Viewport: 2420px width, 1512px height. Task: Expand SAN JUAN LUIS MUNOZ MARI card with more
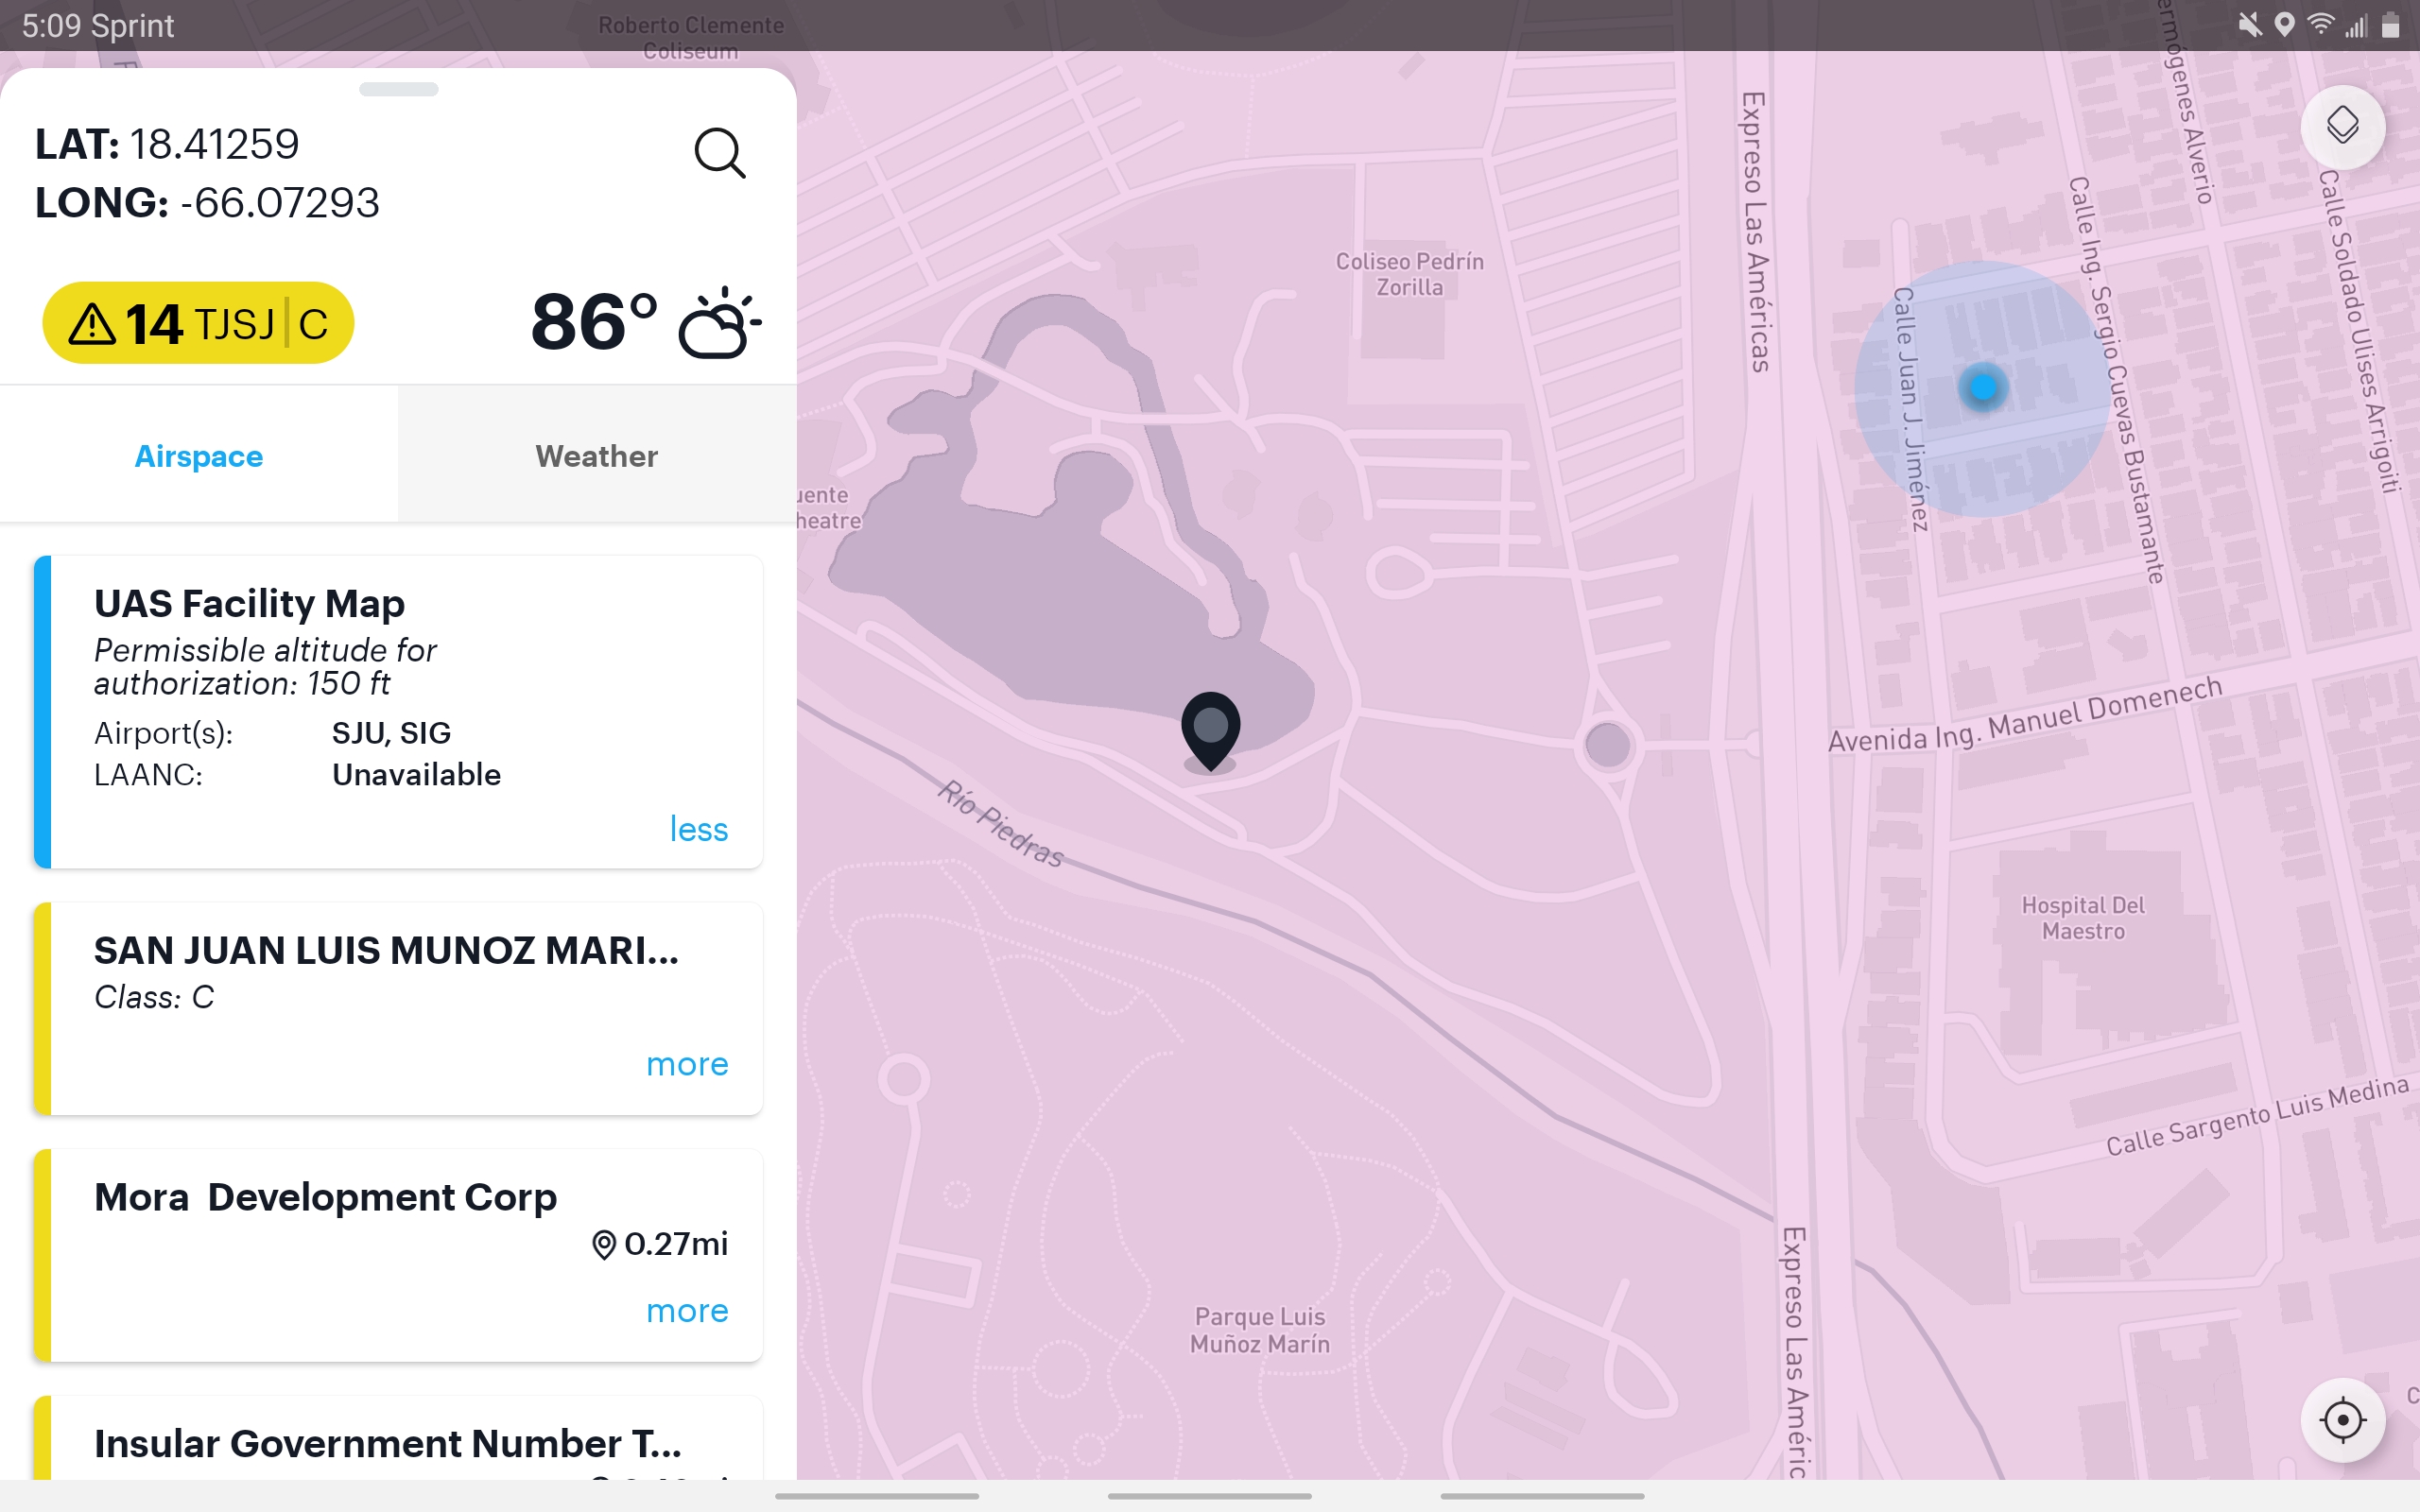coord(687,1064)
